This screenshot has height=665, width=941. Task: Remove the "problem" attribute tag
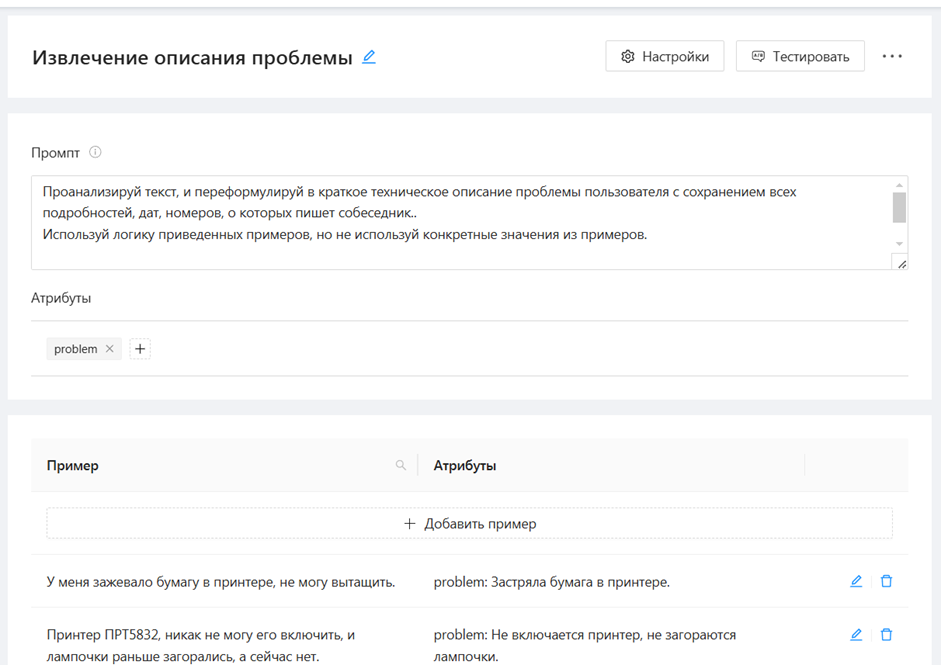tap(108, 348)
